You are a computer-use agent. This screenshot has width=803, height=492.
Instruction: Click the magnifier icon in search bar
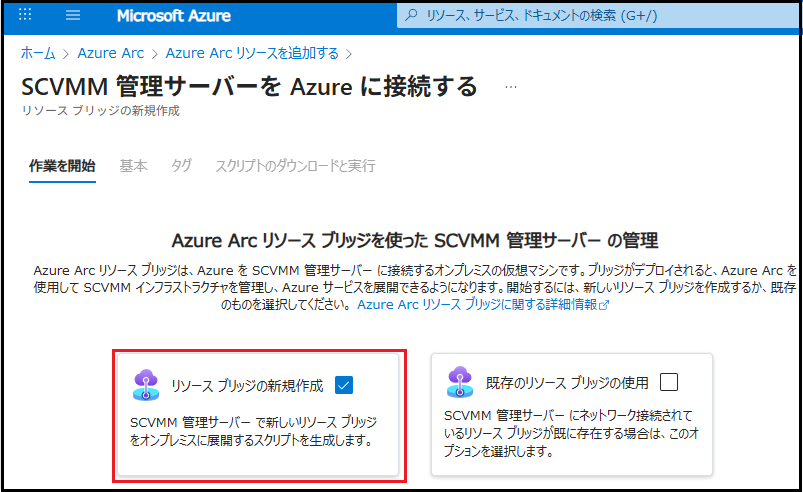[x=411, y=16]
